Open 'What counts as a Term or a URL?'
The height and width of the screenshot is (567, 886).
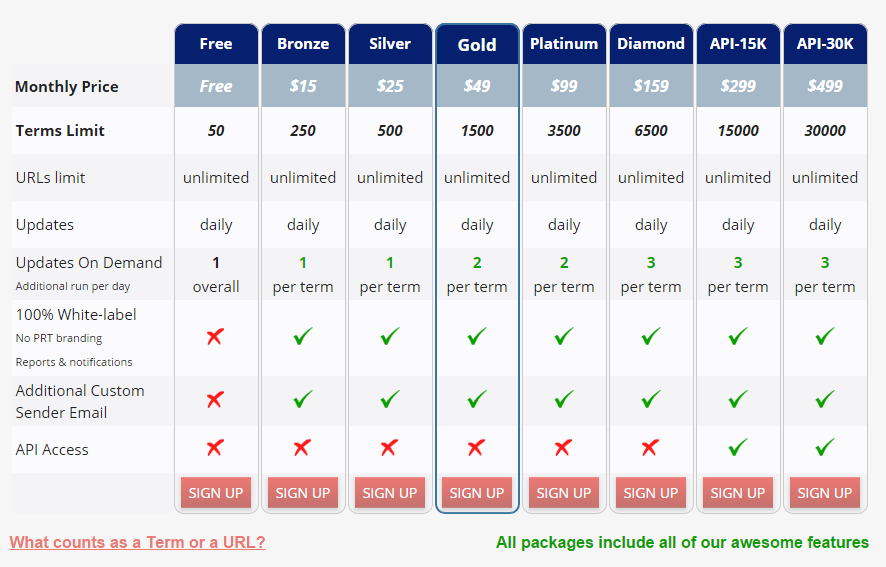[x=137, y=542]
